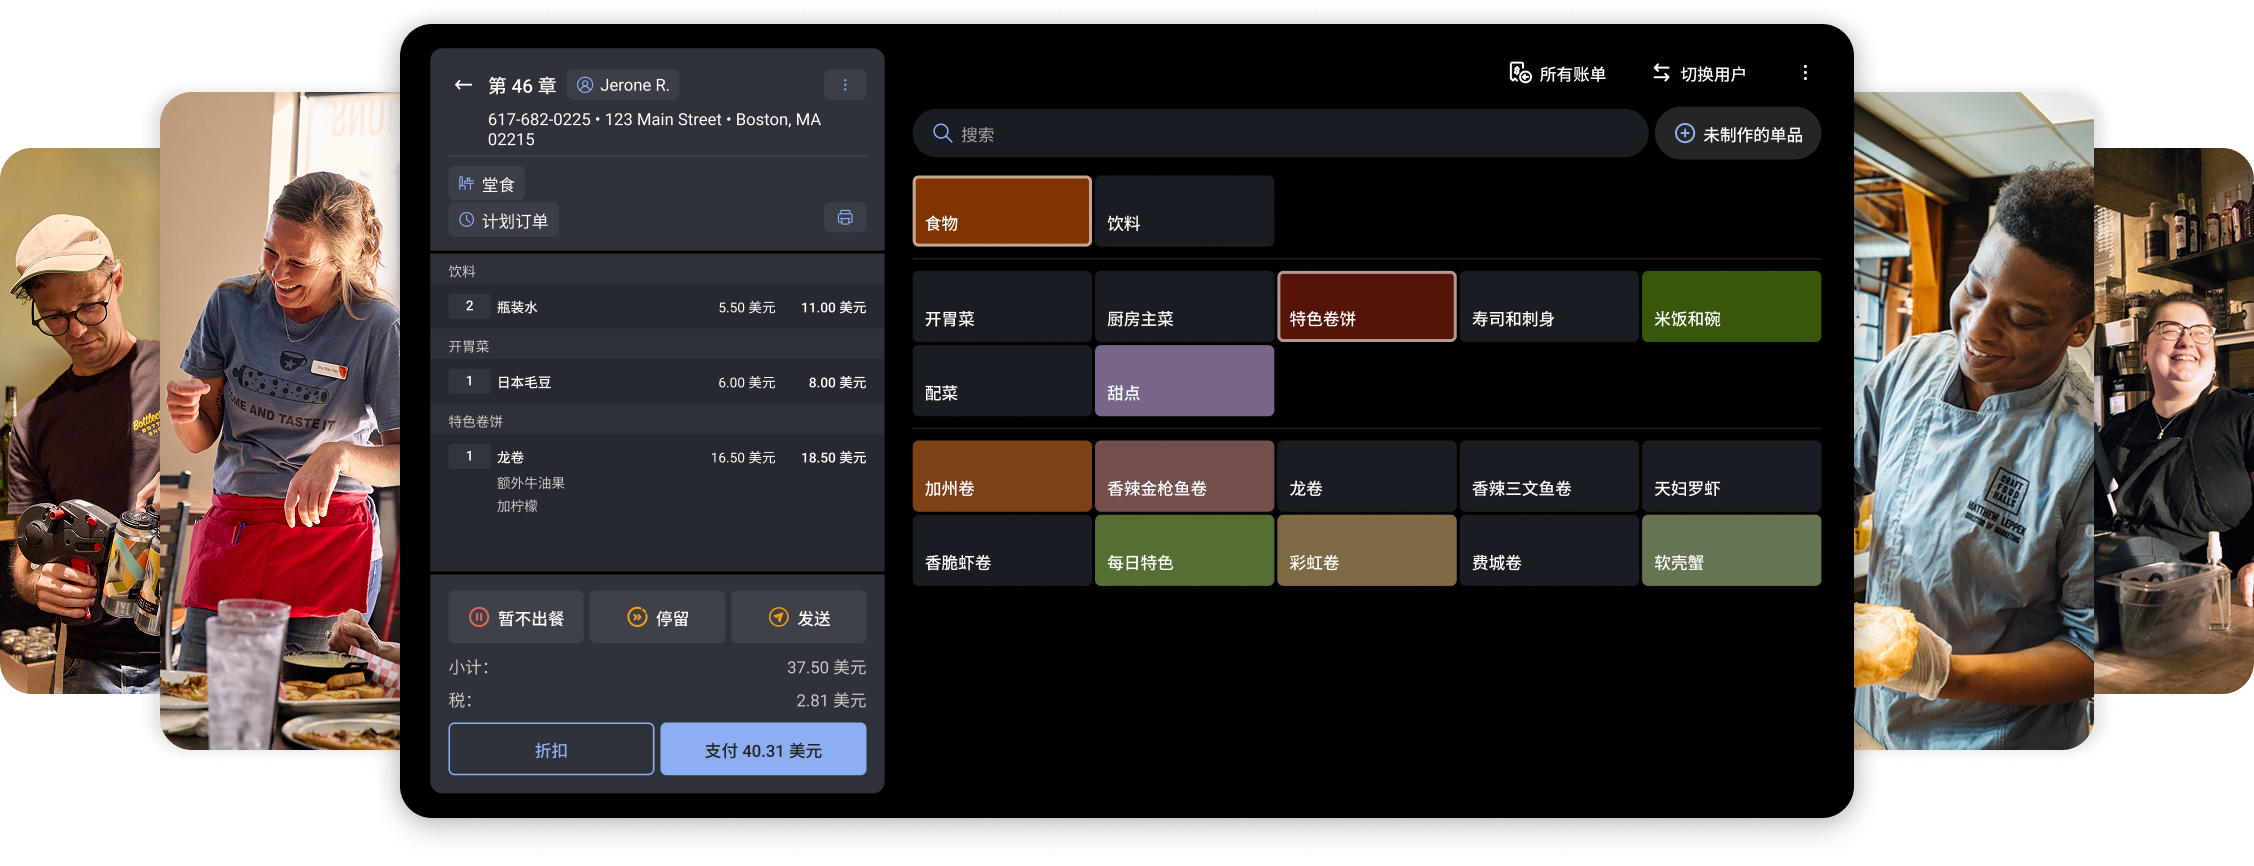Add 香脆虾卷 to the order

click(1002, 550)
